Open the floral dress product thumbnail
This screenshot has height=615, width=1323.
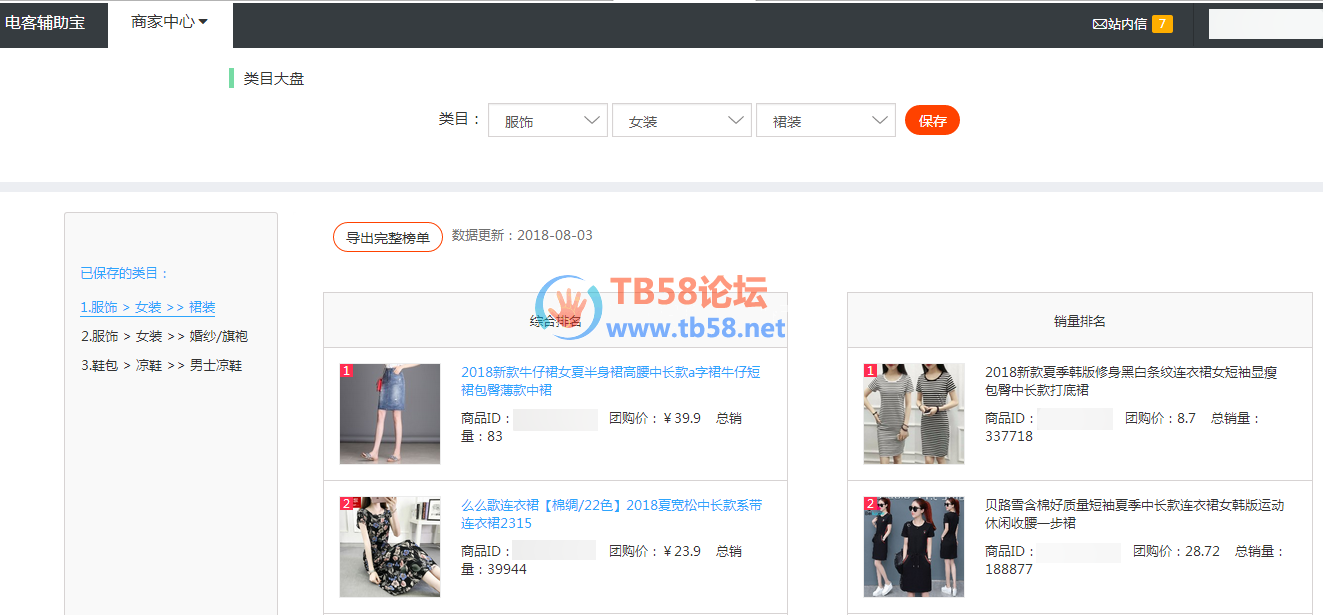click(x=390, y=547)
